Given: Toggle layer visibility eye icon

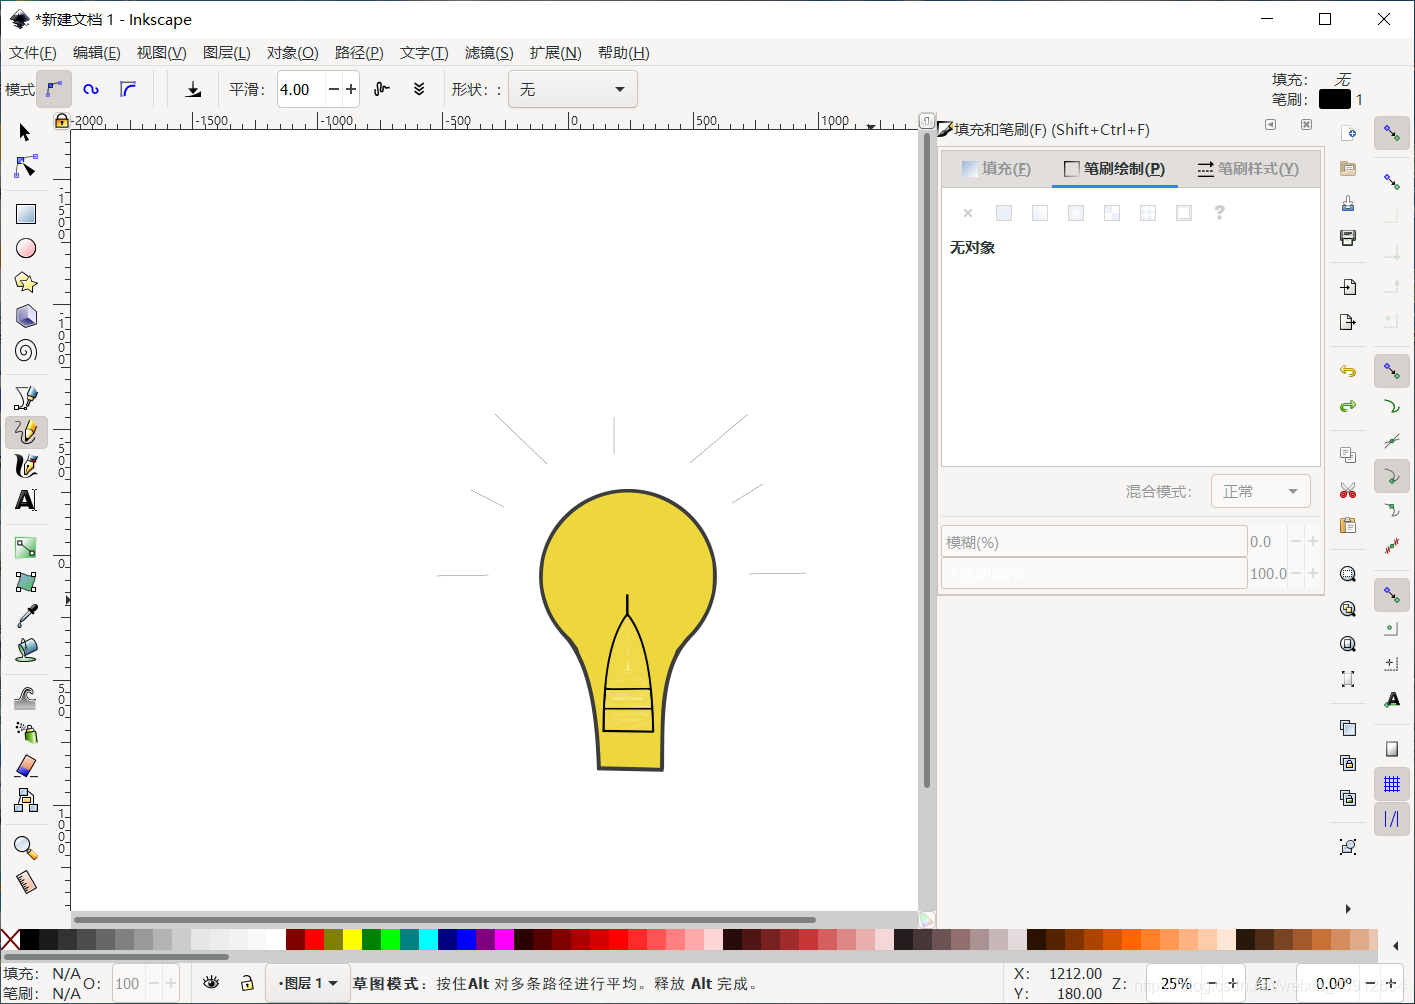Looking at the screenshot, I should tap(211, 983).
